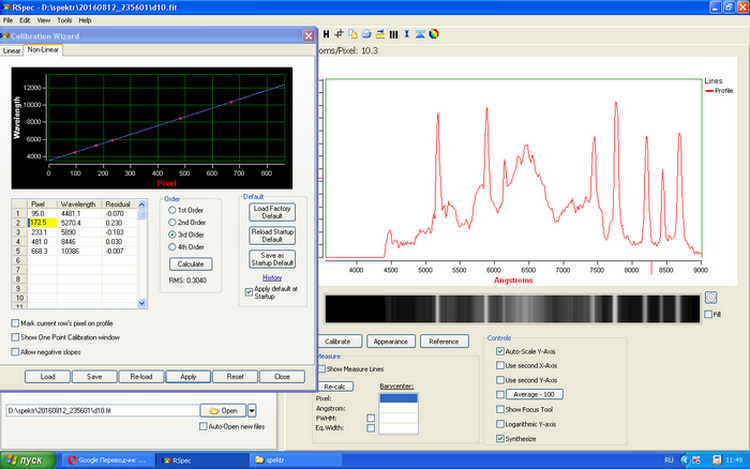Viewport: 750px width, 469px height.
Task: Switch to the spektr folder taskbar item
Action: [296, 460]
